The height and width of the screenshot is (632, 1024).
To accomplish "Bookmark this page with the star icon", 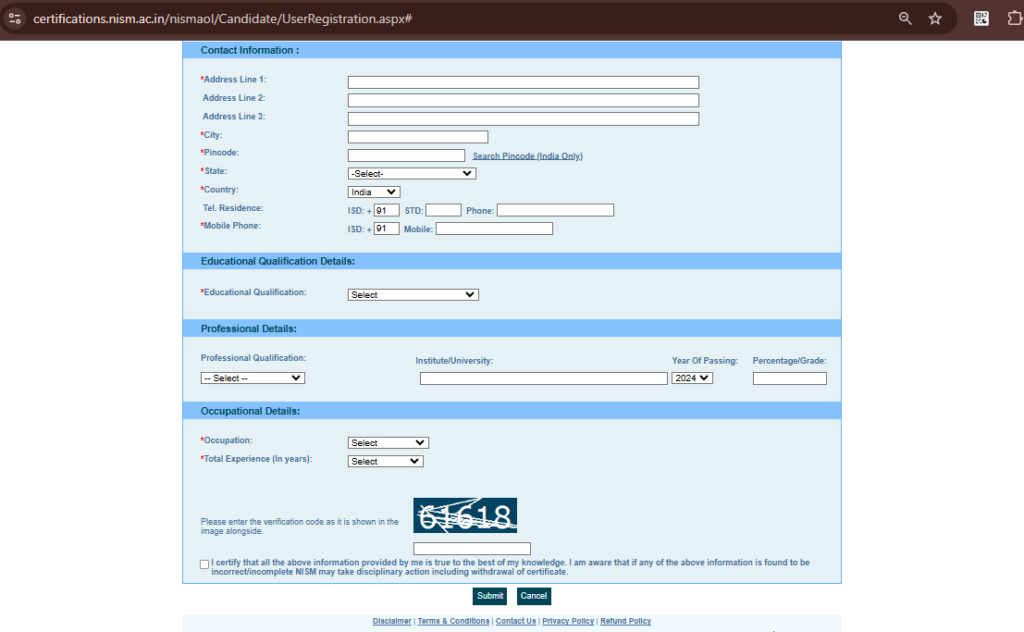I will [x=935, y=18].
